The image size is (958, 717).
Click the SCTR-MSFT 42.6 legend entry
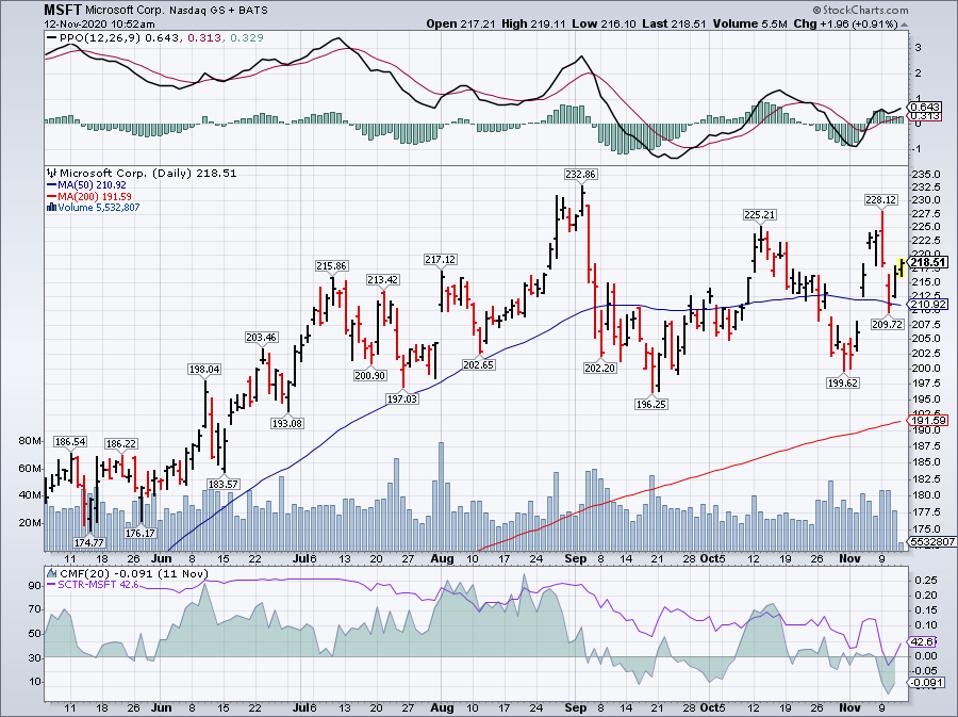click(x=98, y=584)
